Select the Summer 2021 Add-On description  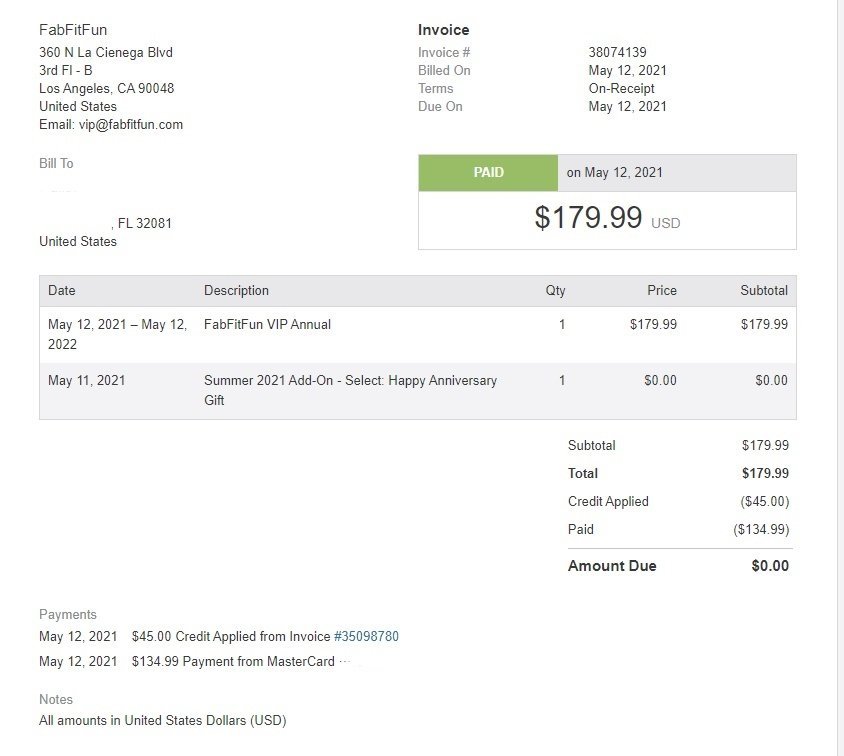coord(350,390)
